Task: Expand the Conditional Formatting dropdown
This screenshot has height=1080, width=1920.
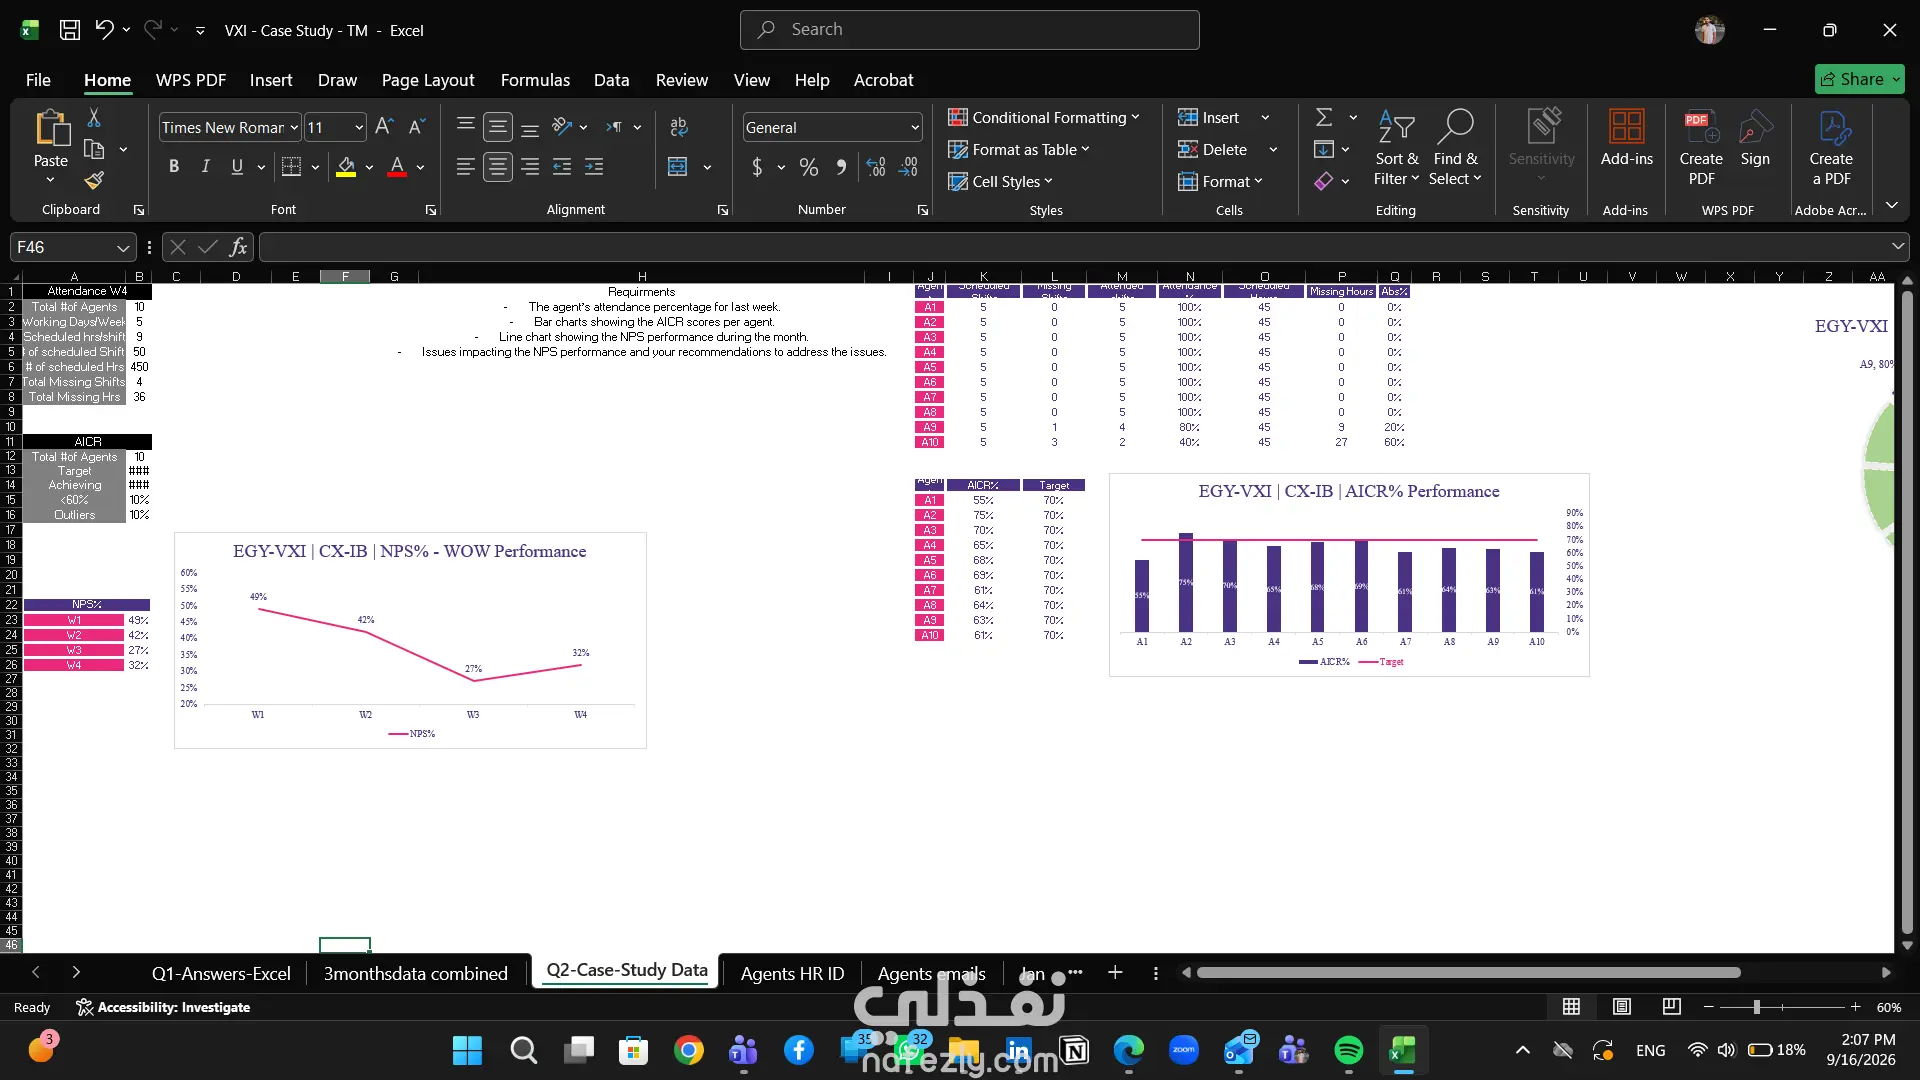Action: pyautogui.click(x=1044, y=118)
